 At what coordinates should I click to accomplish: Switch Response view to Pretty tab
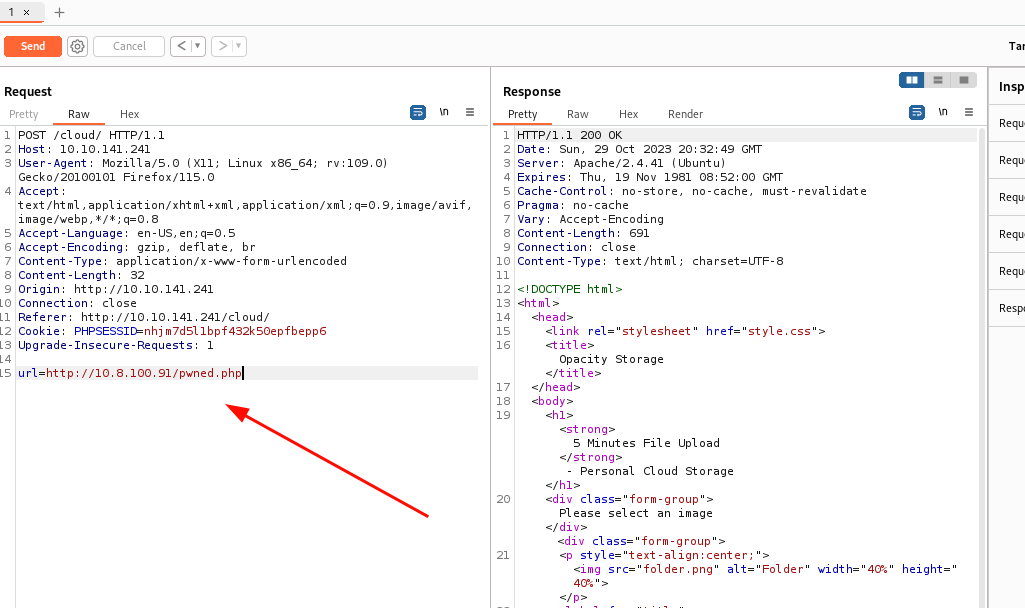522,114
